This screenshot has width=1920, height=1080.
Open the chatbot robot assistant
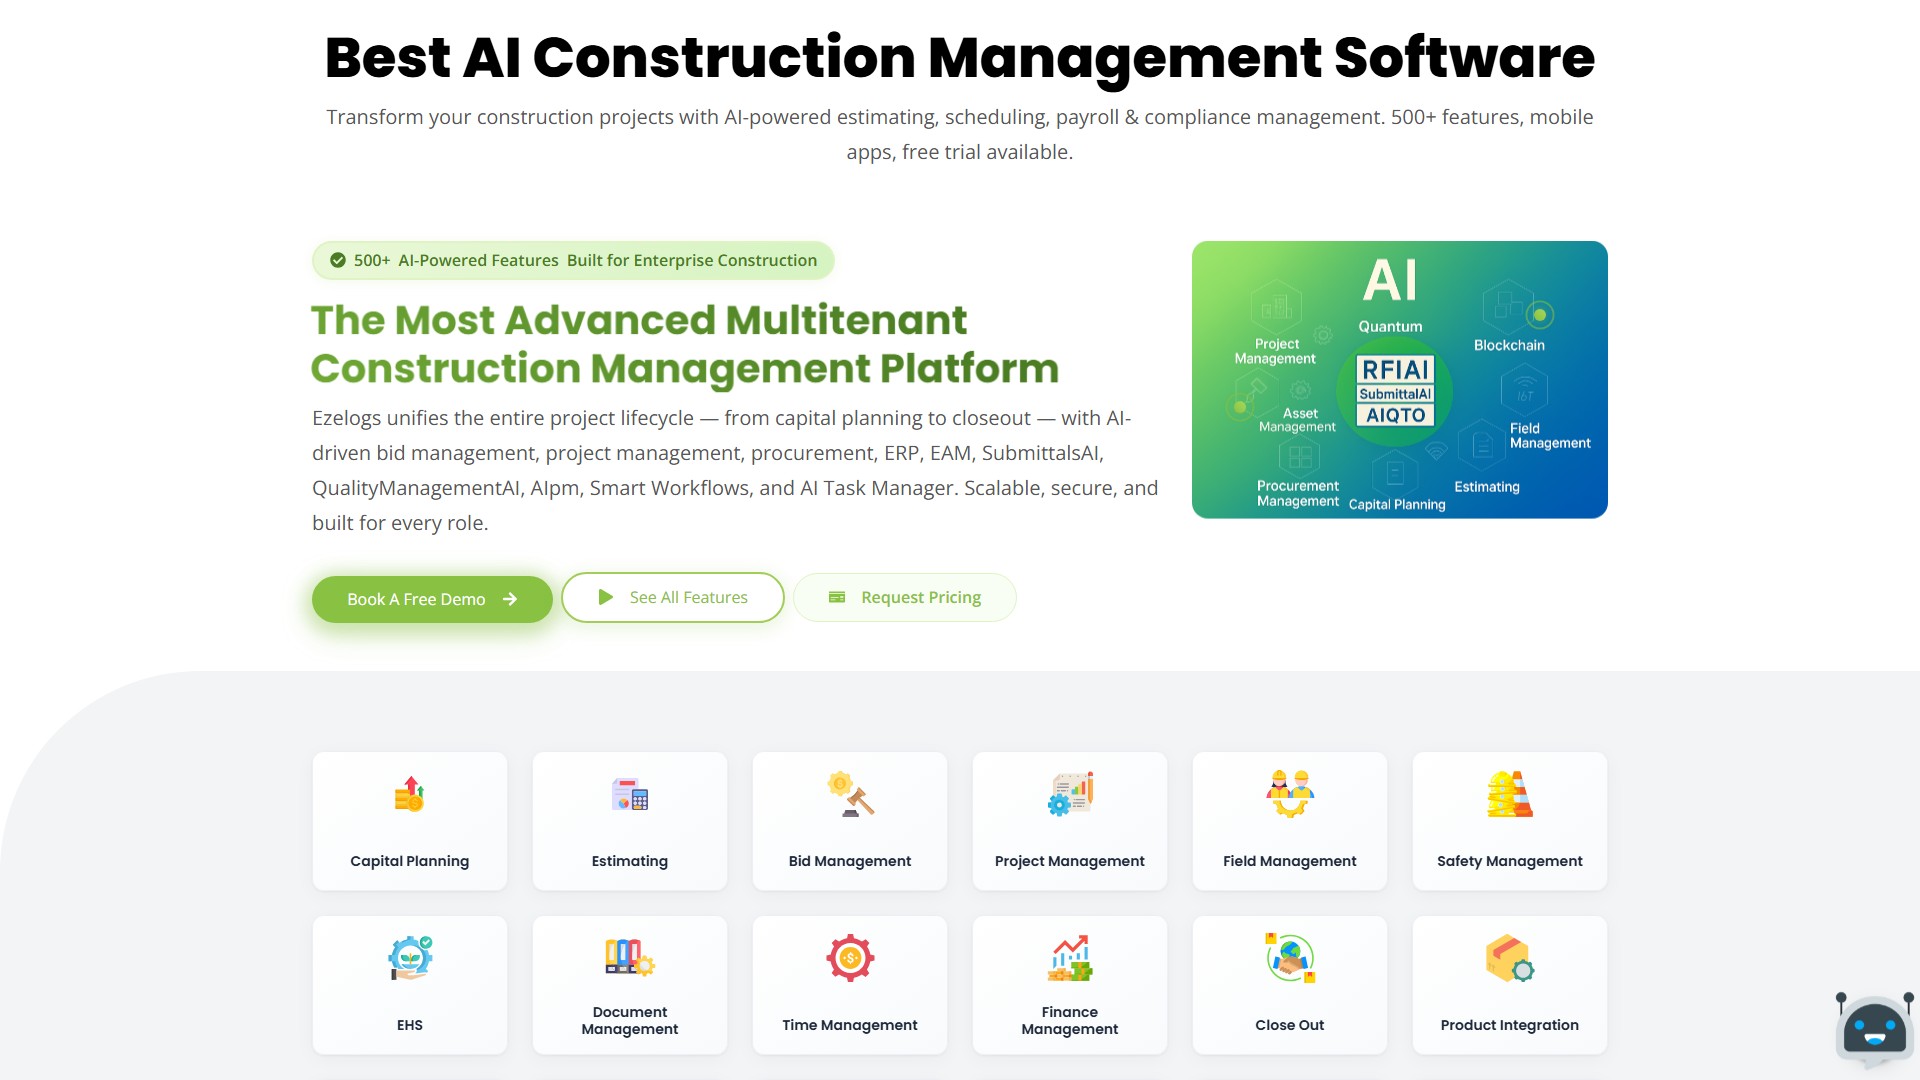[x=1874, y=1029]
